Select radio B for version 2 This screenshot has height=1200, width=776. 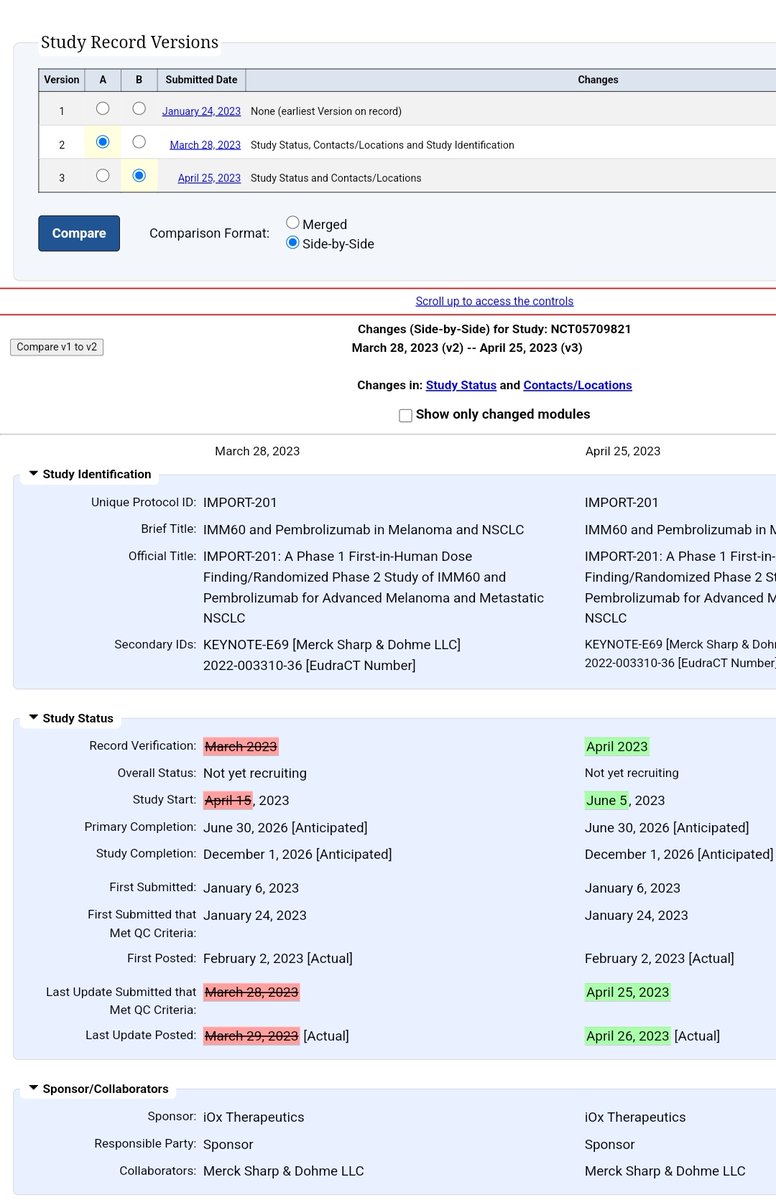[x=138, y=142]
